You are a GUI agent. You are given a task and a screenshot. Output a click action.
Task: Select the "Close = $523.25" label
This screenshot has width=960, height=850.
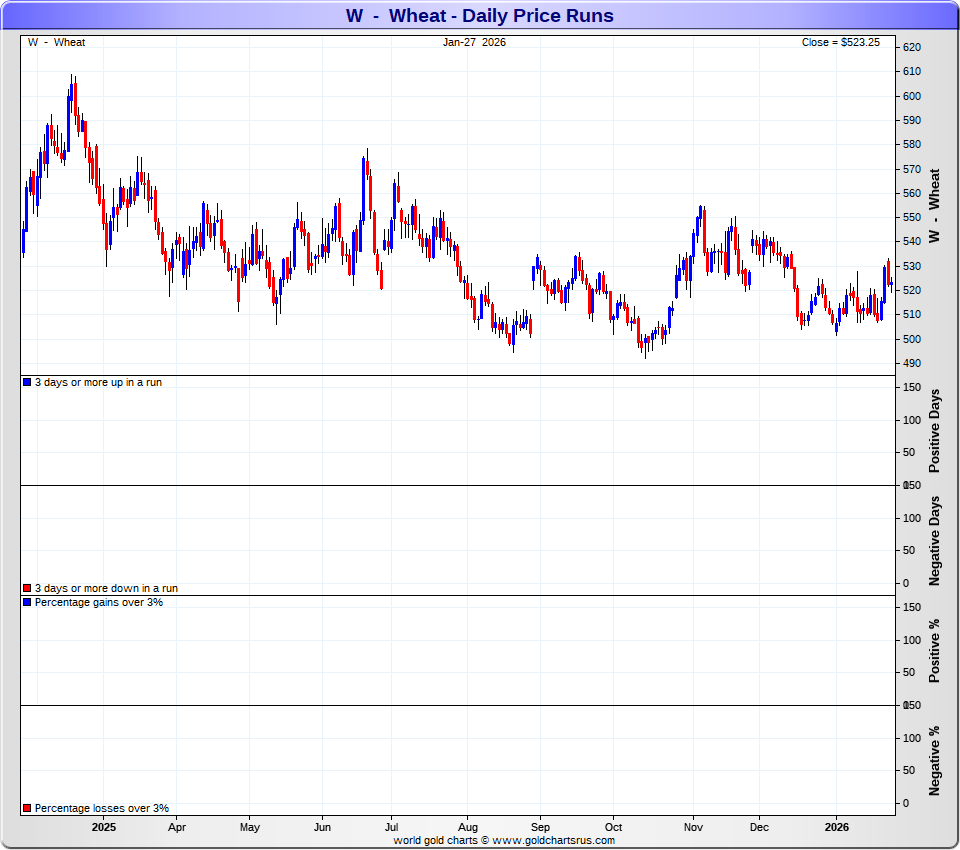[x=840, y=42]
